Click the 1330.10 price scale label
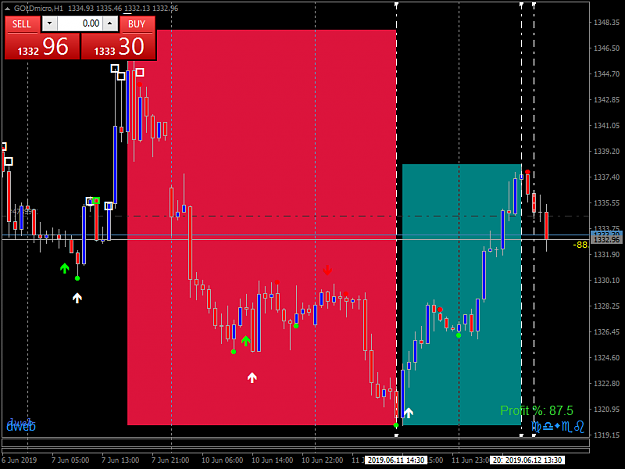The image size is (625, 469). tap(607, 280)
